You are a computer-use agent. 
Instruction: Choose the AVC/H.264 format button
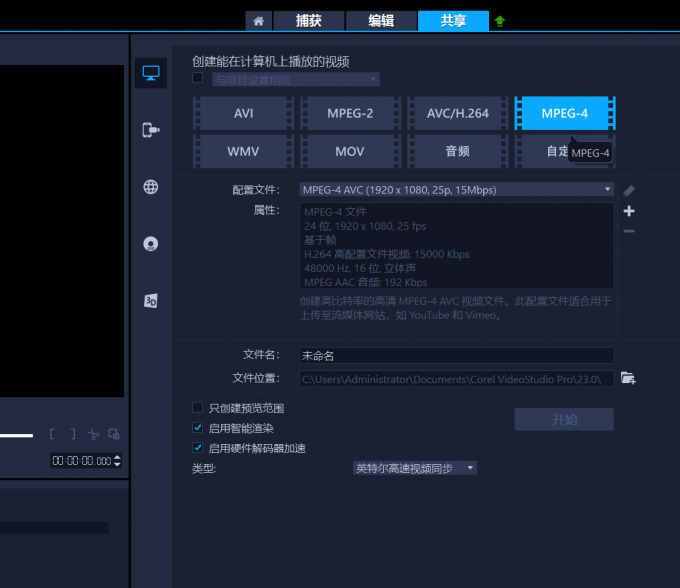point(458,113)
